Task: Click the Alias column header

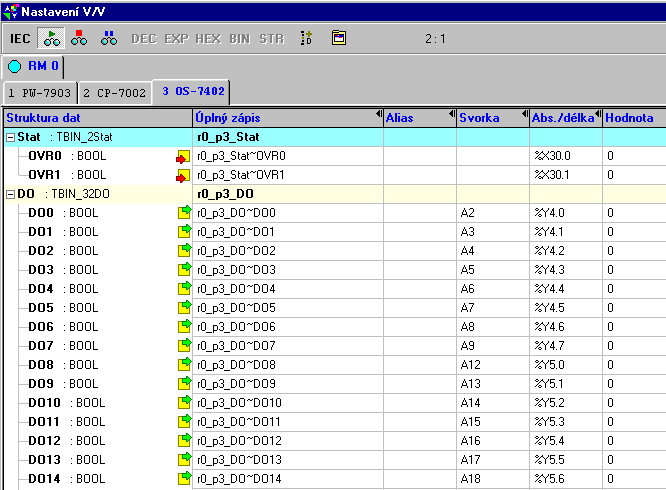Action: [x=420, y=118]
